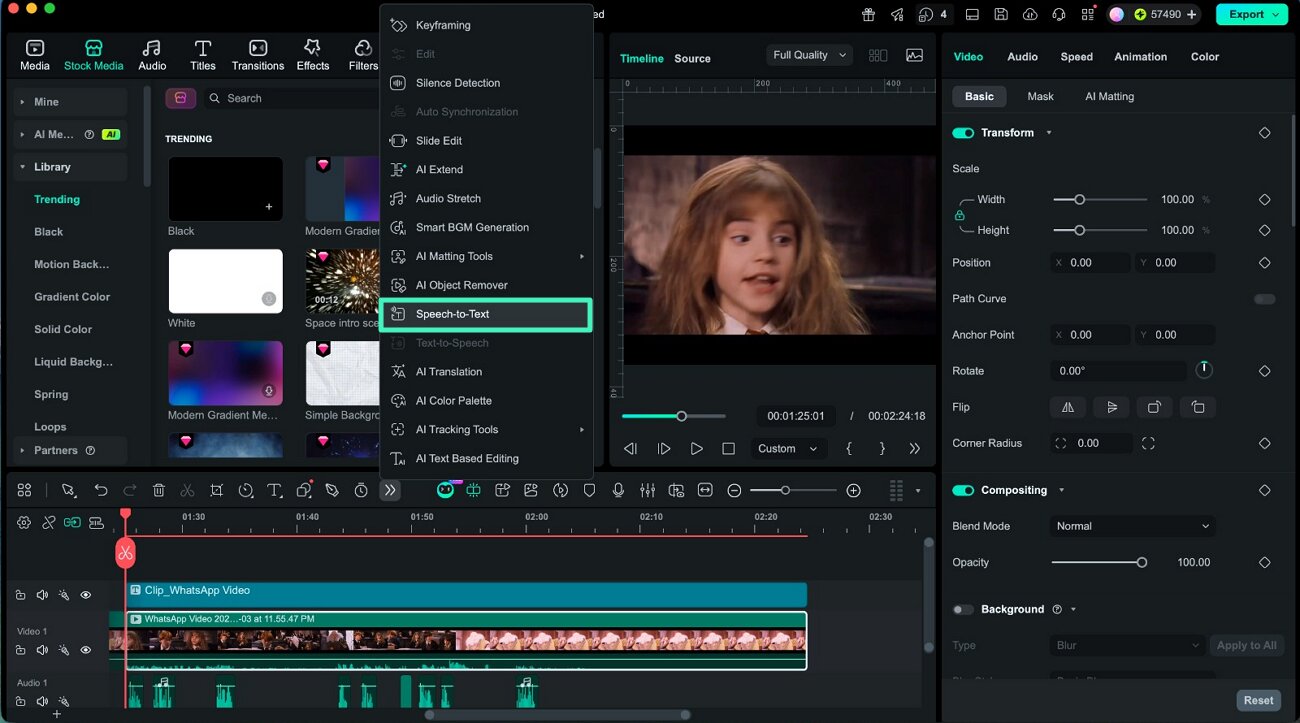Image resolution: width=1300 pixels, height=723 pixels.
Task: Switch to the Source preview tab
Action: click(692, 59)
